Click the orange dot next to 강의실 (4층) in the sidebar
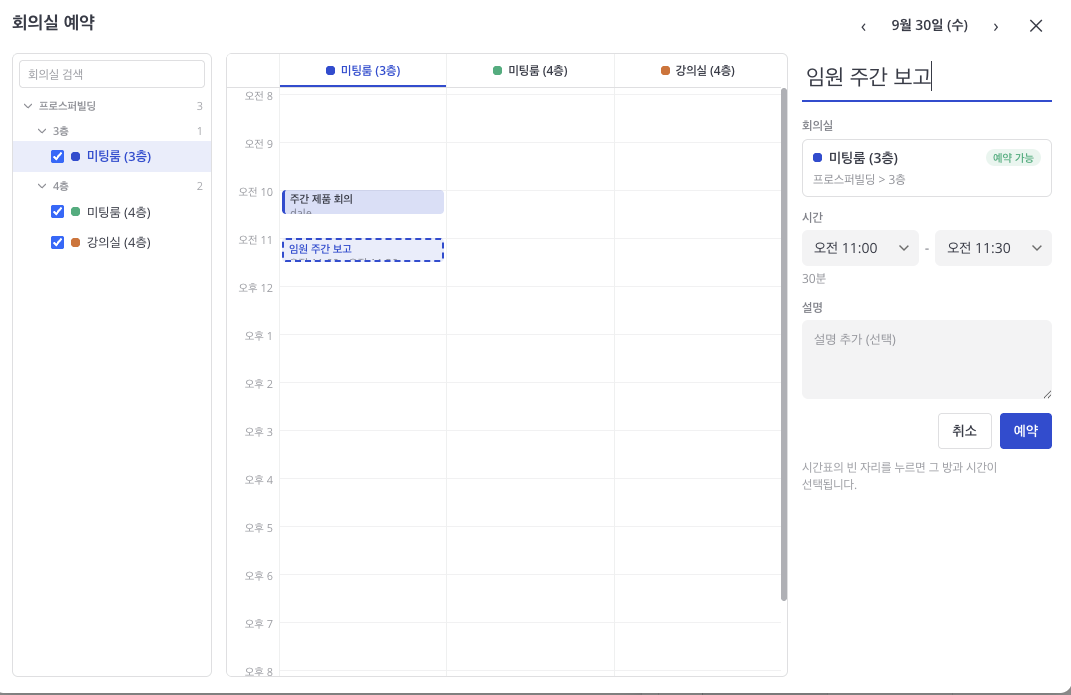1071x695 pixels. (76, 242)
